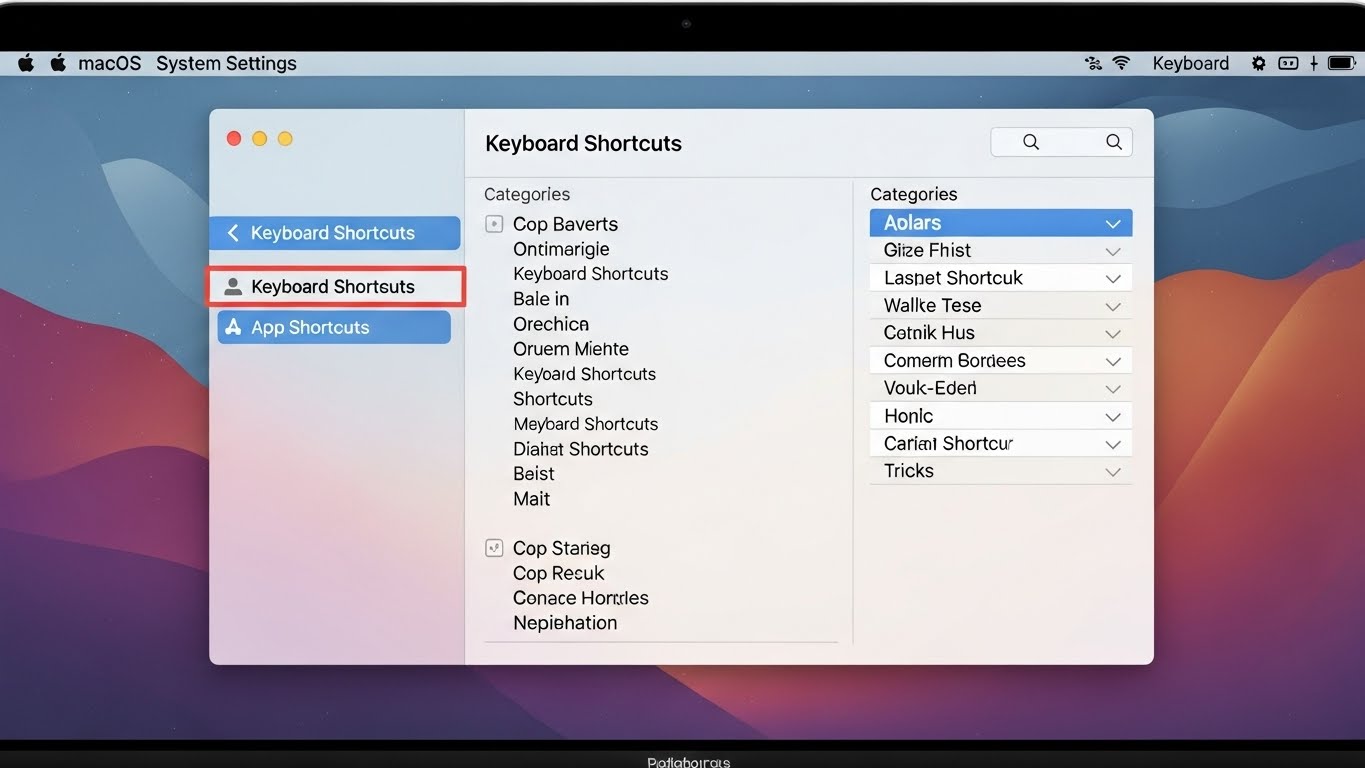
Task: Open the gear icon in menu bar
Action: click(1258, 63)
